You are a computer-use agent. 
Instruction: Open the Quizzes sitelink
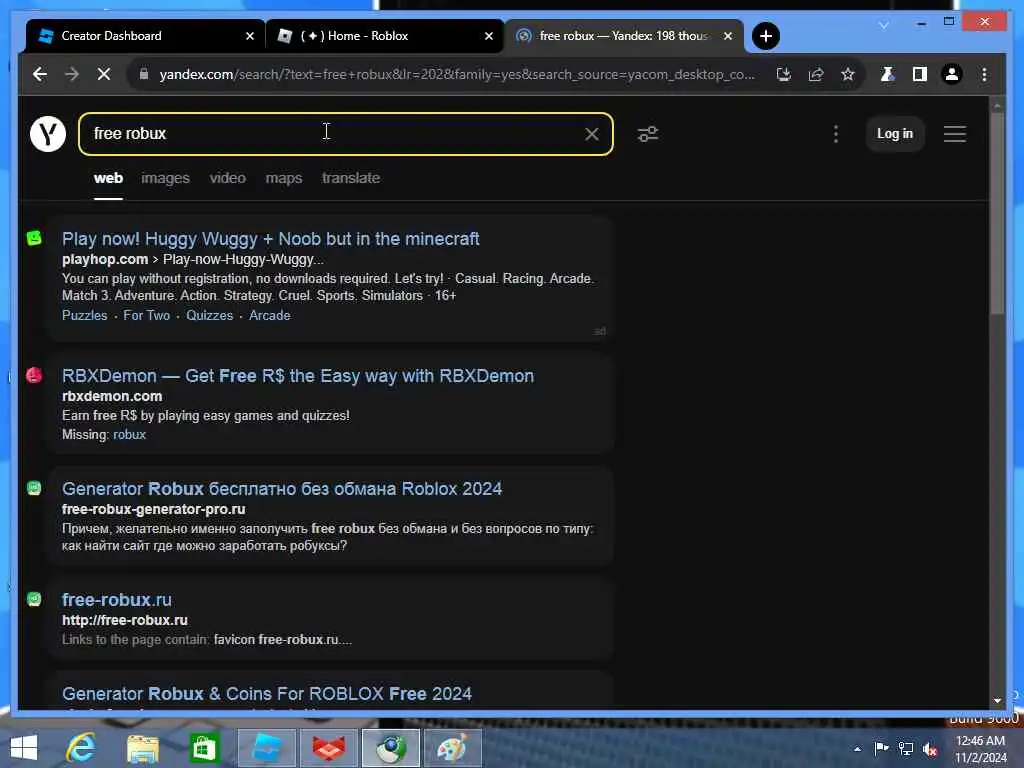[x=209, y=315]
